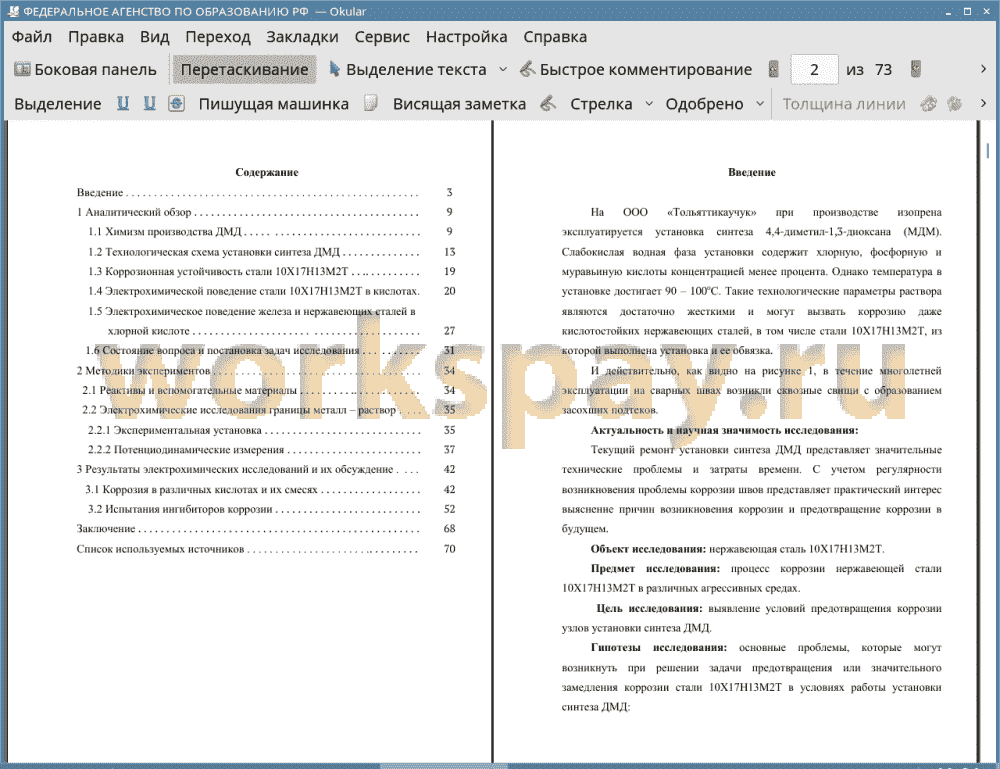The width and height of the screenshot is (1000, 769).
Task: Open the Сервис menu
Action: (x=382, y=37)
